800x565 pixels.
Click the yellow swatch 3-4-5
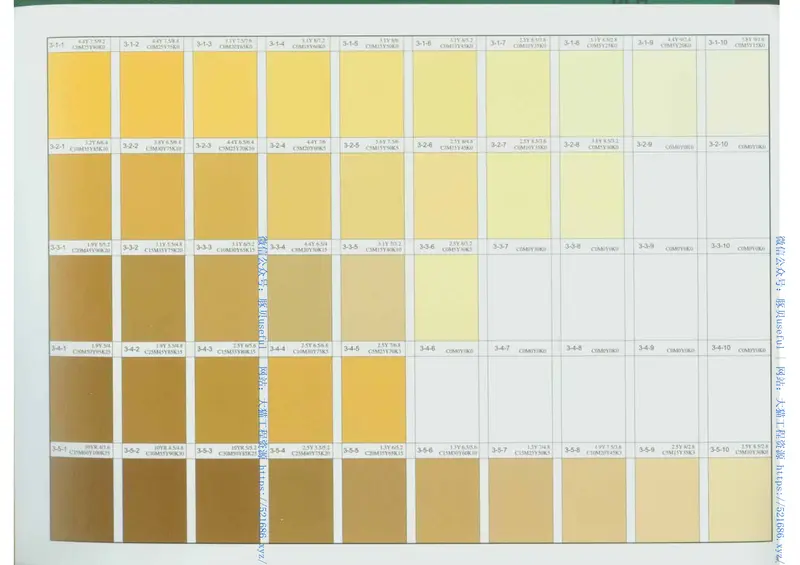373,399
